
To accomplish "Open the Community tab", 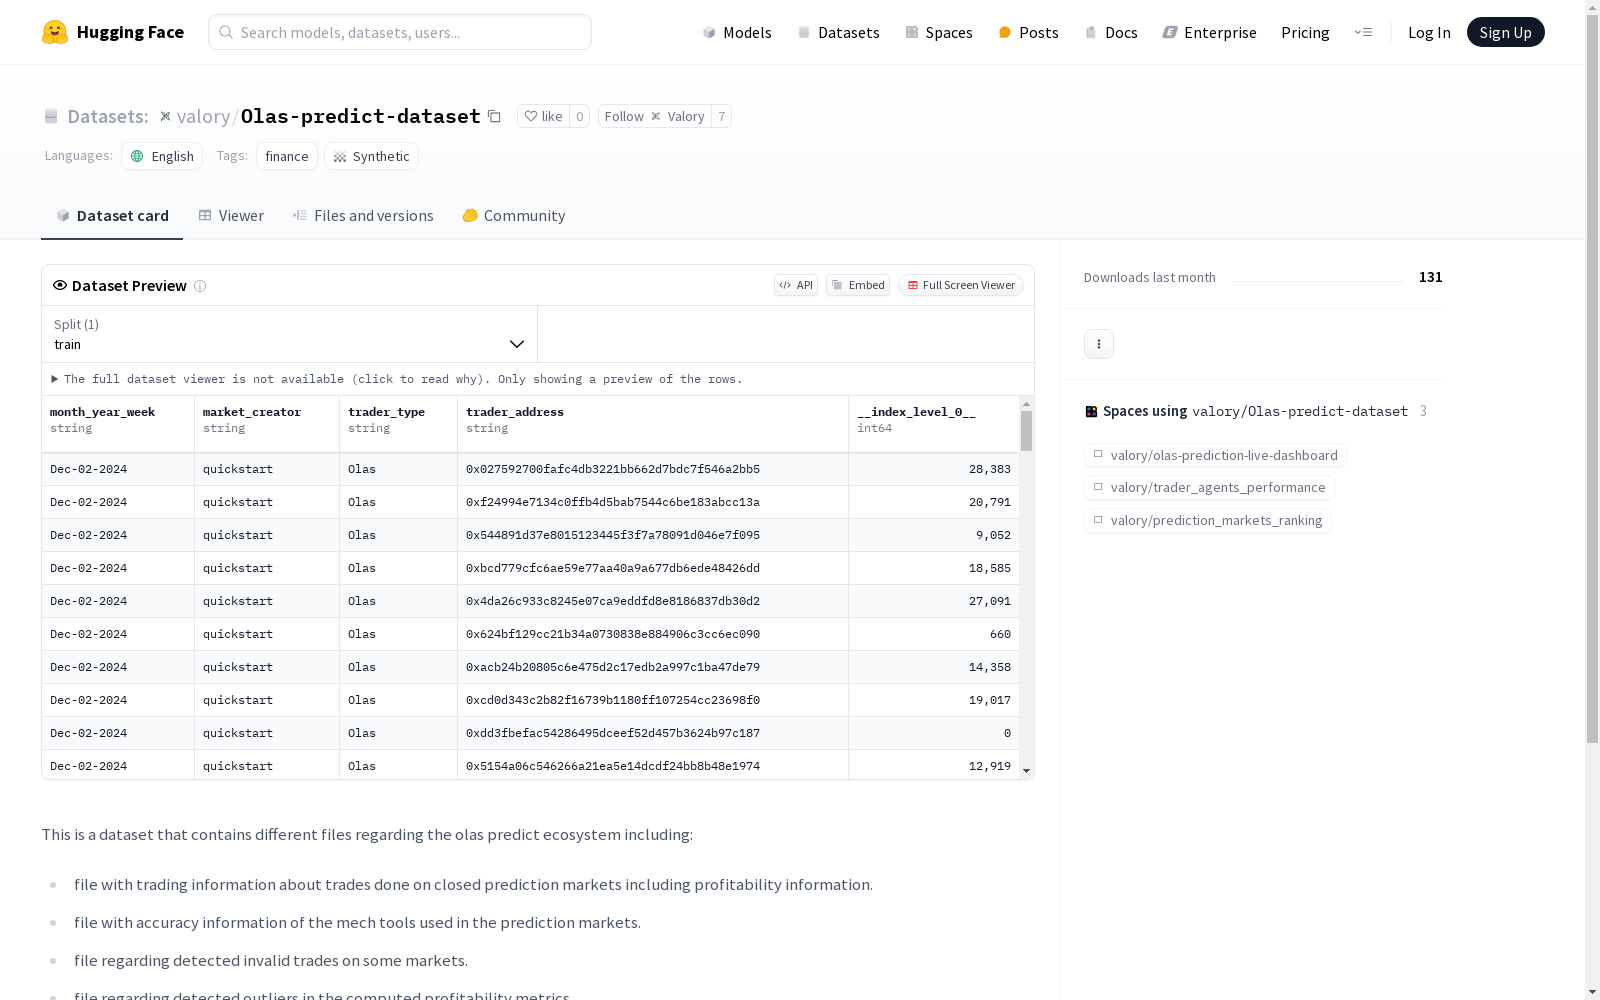I will pyautogui.click(x=514, y=216).
